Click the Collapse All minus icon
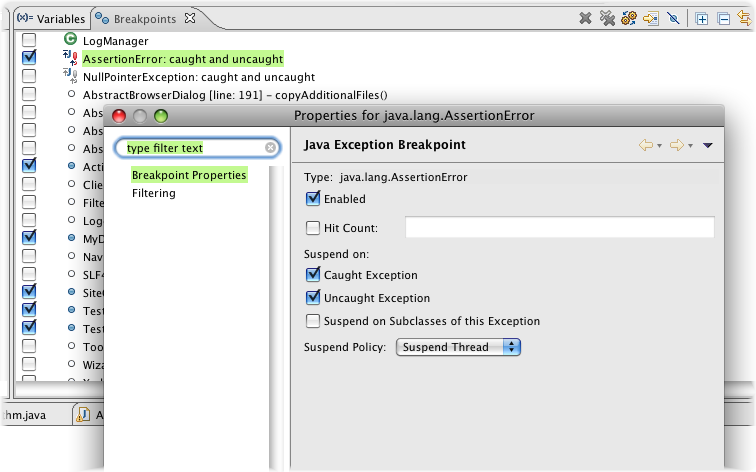This screenshot has width=756, height=472. point(723,19)
